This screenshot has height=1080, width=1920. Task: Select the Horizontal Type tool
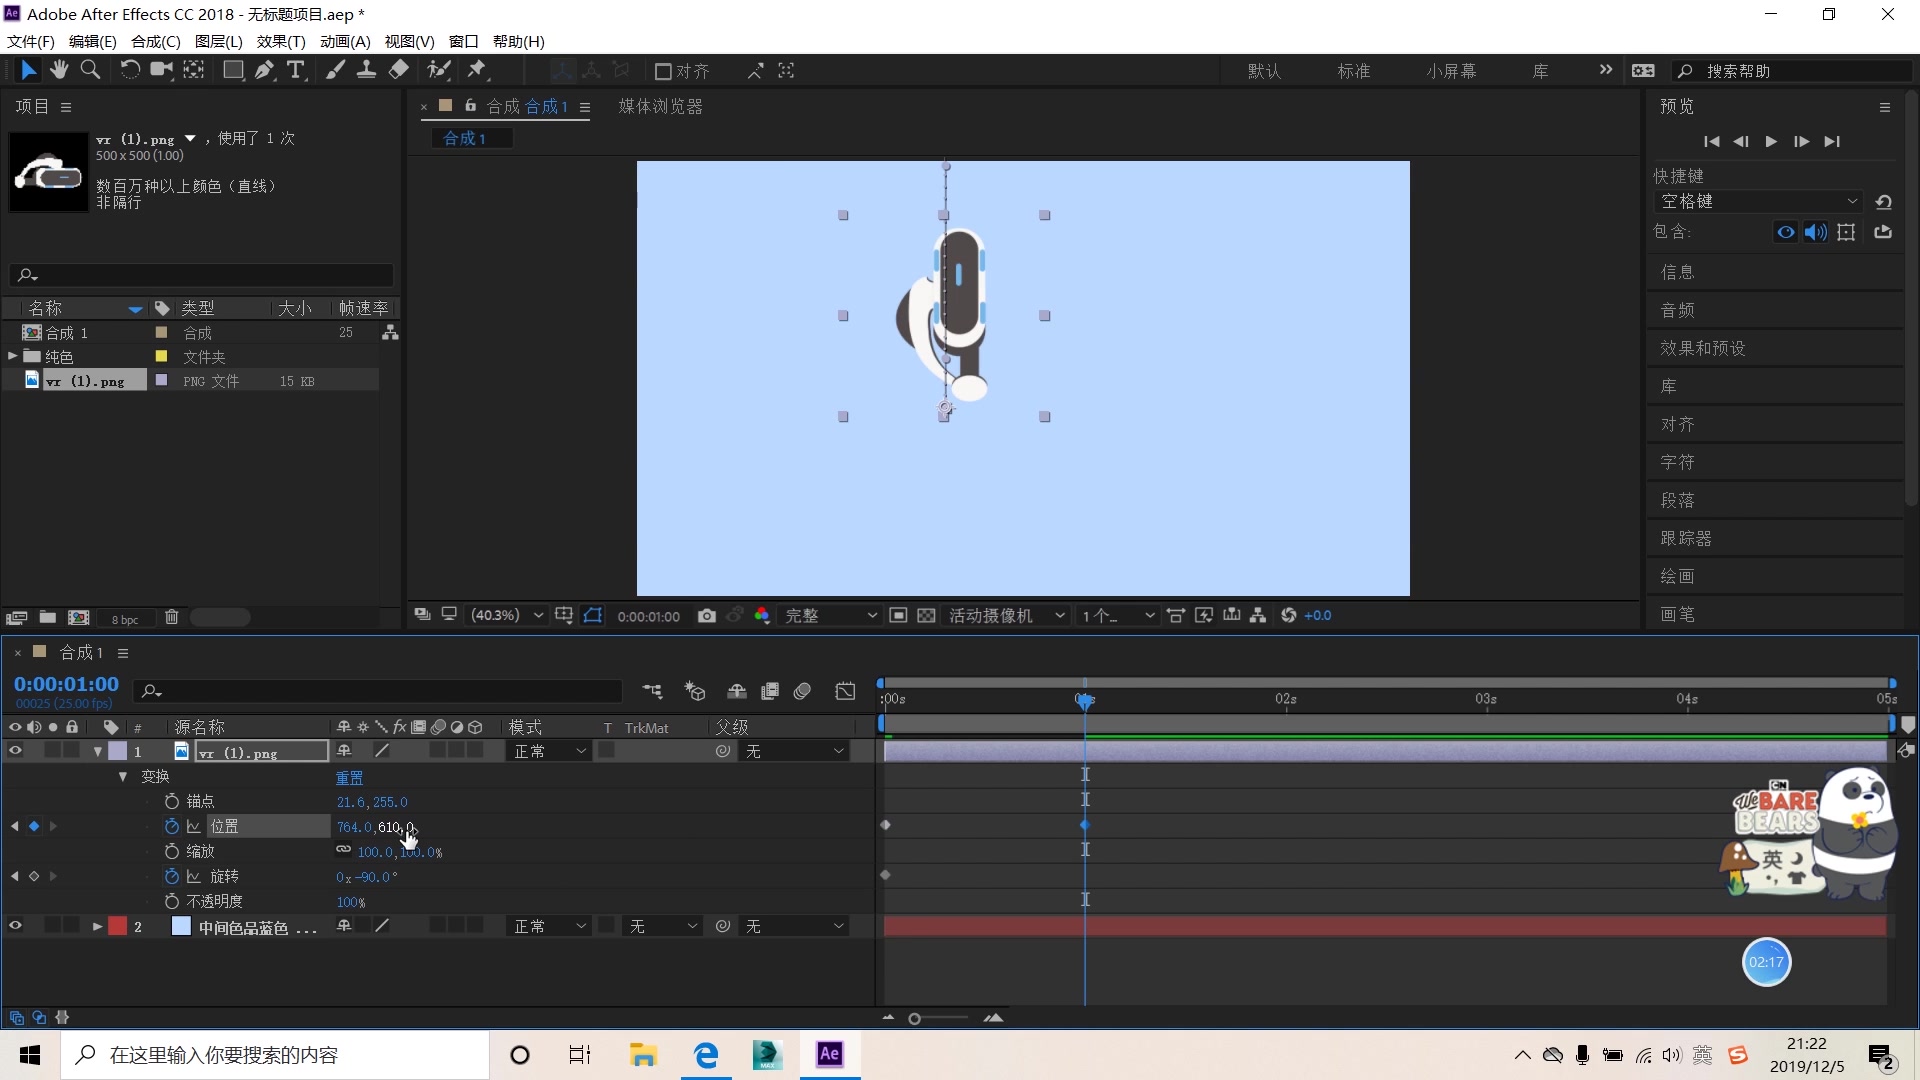[296, 70]
